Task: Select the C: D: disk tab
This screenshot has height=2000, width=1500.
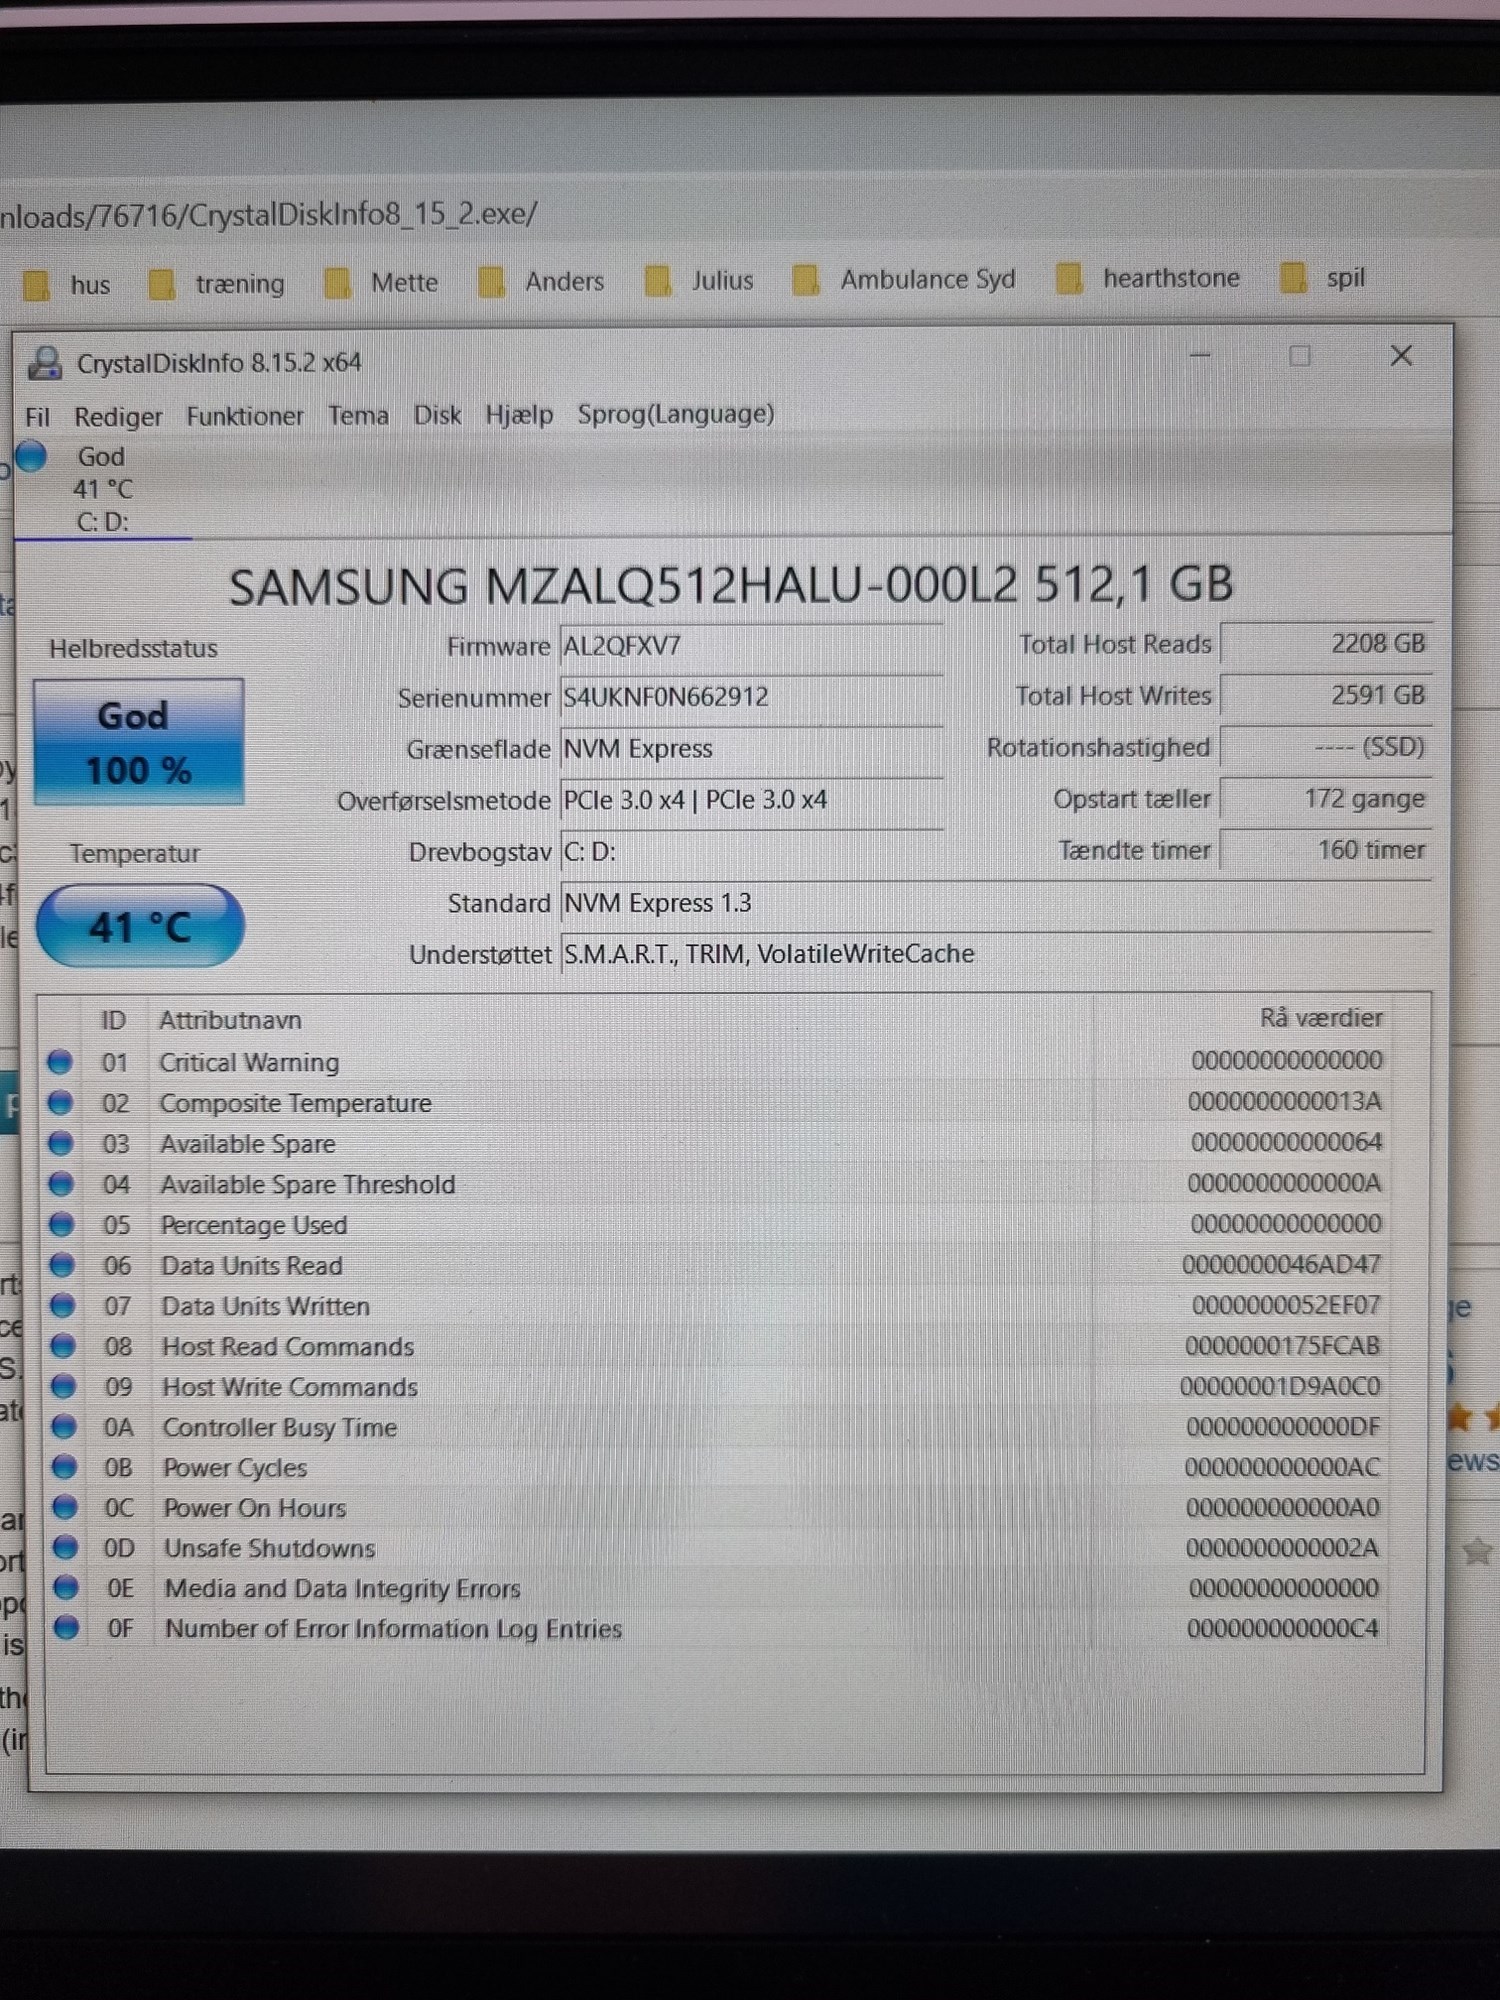Action: 102,489
